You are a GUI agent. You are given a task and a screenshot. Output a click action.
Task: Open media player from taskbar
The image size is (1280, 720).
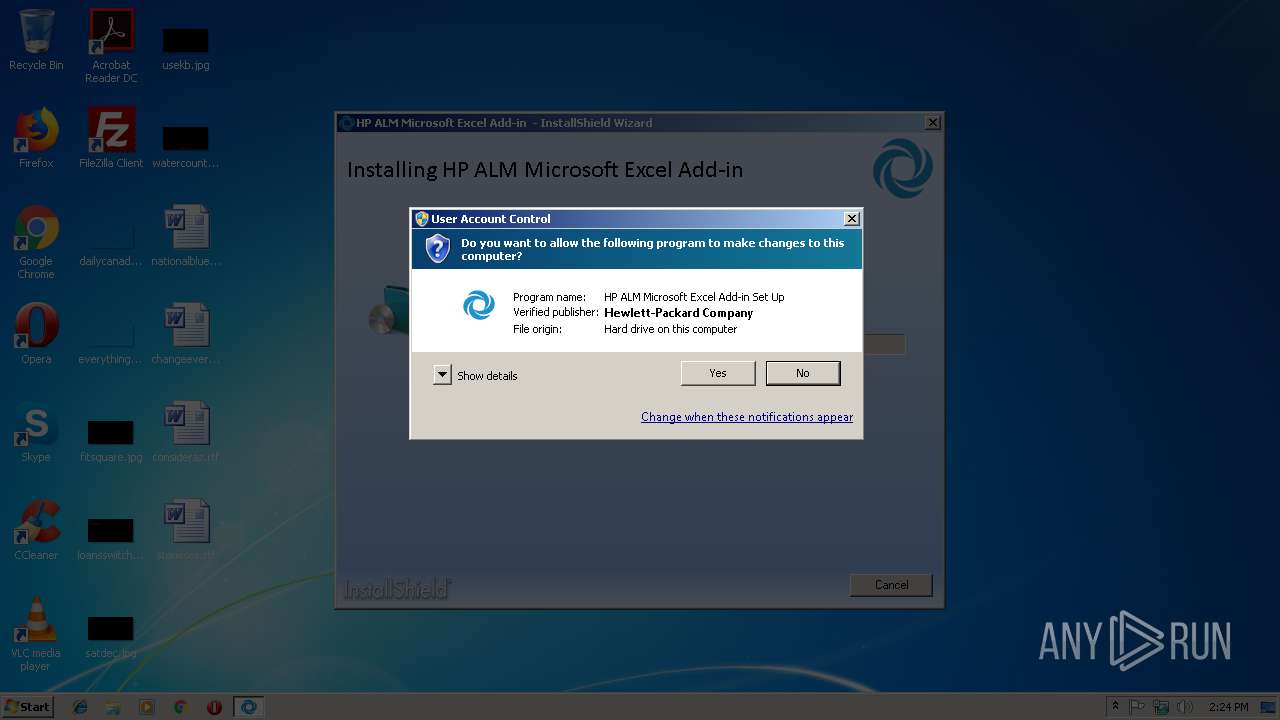[x=147, y=707]
